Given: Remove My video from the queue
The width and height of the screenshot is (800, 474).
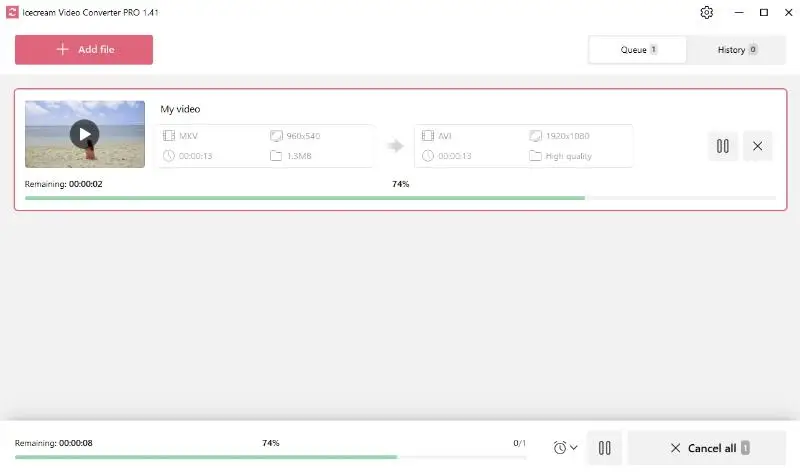Looking at the screenshot, I should [x=757, y=146].
